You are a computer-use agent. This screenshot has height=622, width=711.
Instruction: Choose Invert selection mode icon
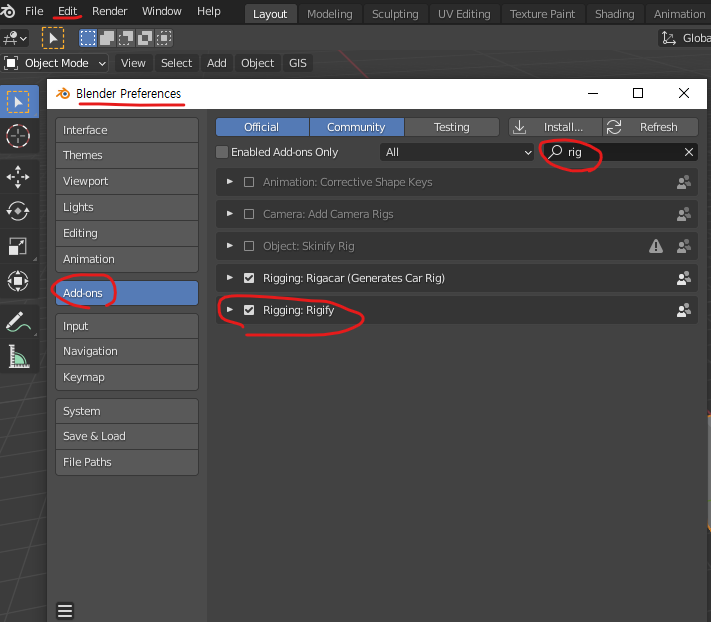tap(145, 38)
